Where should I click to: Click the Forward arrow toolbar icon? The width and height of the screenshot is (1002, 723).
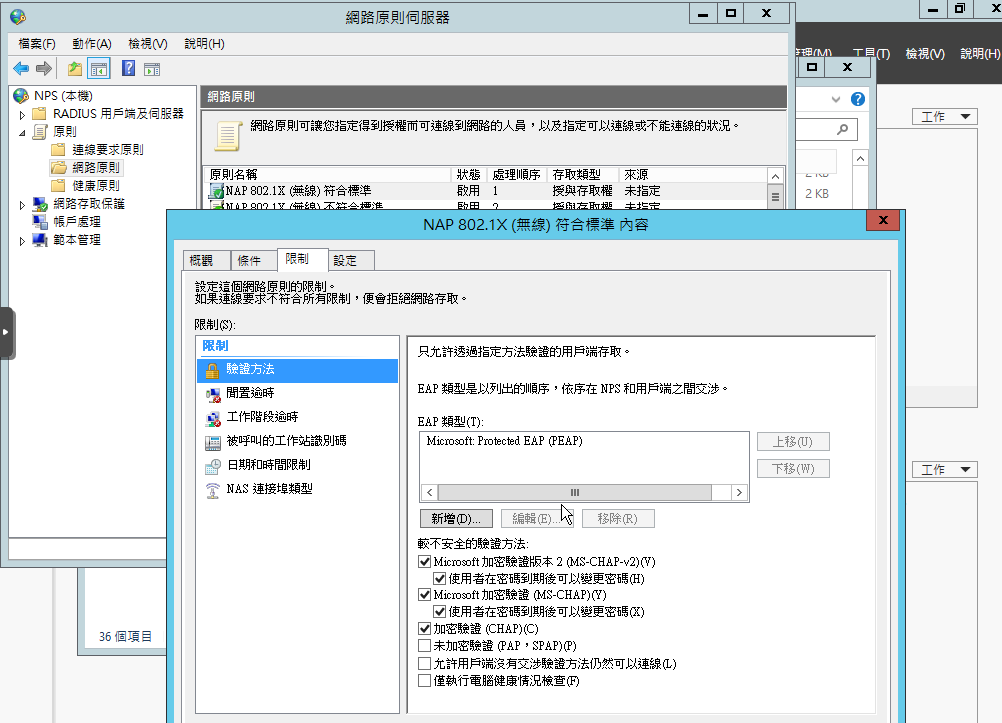[43, 68]
